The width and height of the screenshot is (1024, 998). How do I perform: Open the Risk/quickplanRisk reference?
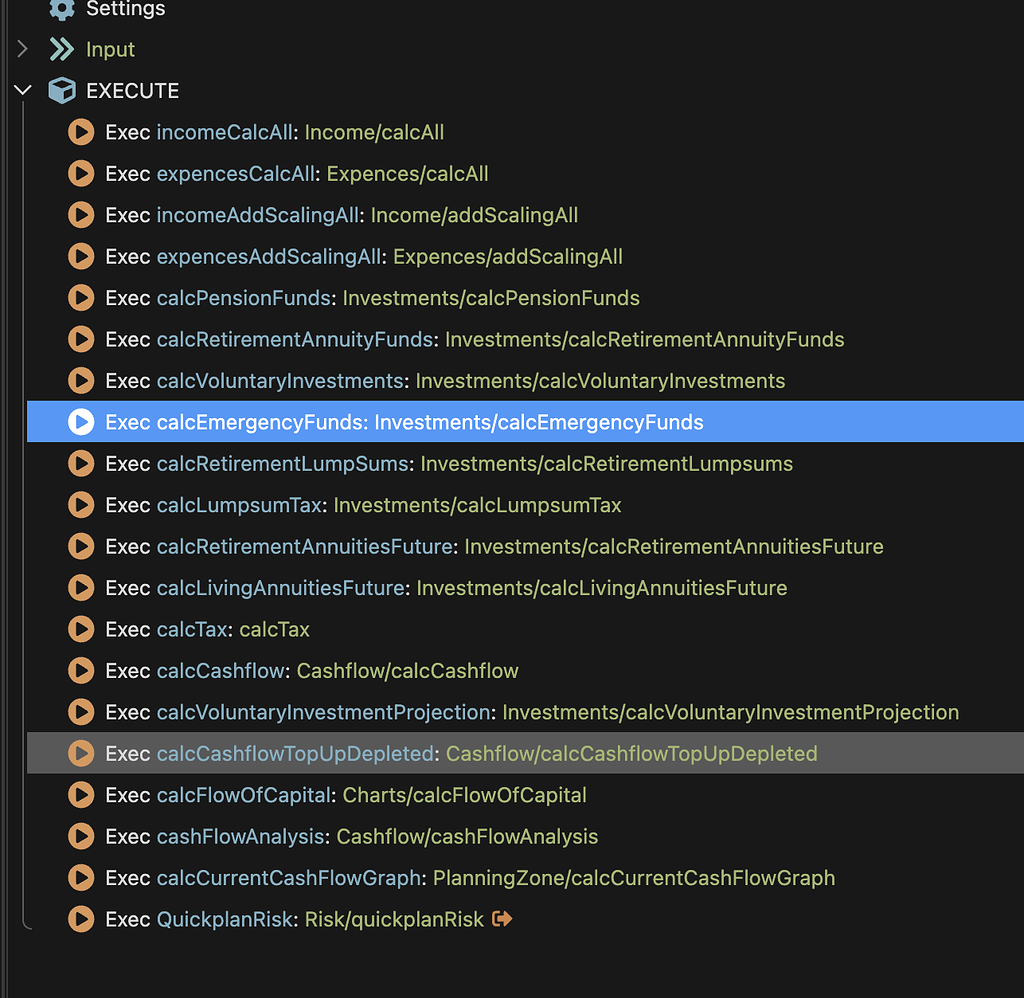coord(395,918)
